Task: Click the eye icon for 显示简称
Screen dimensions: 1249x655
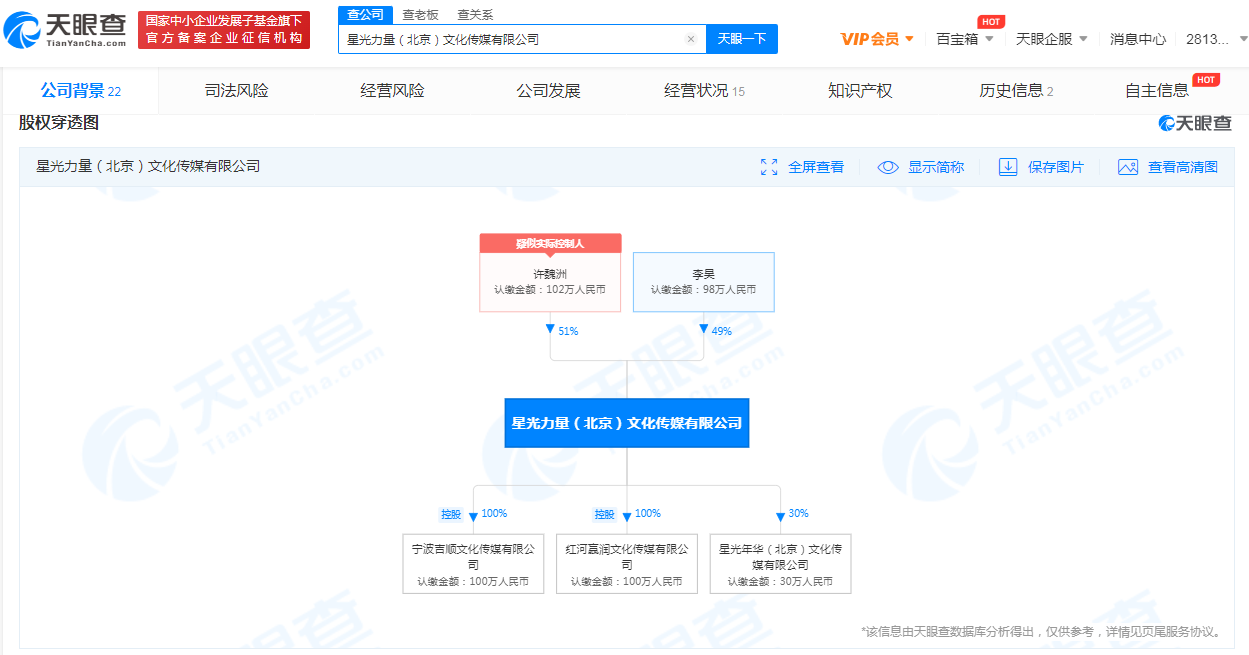Action: tap(888, 167)
